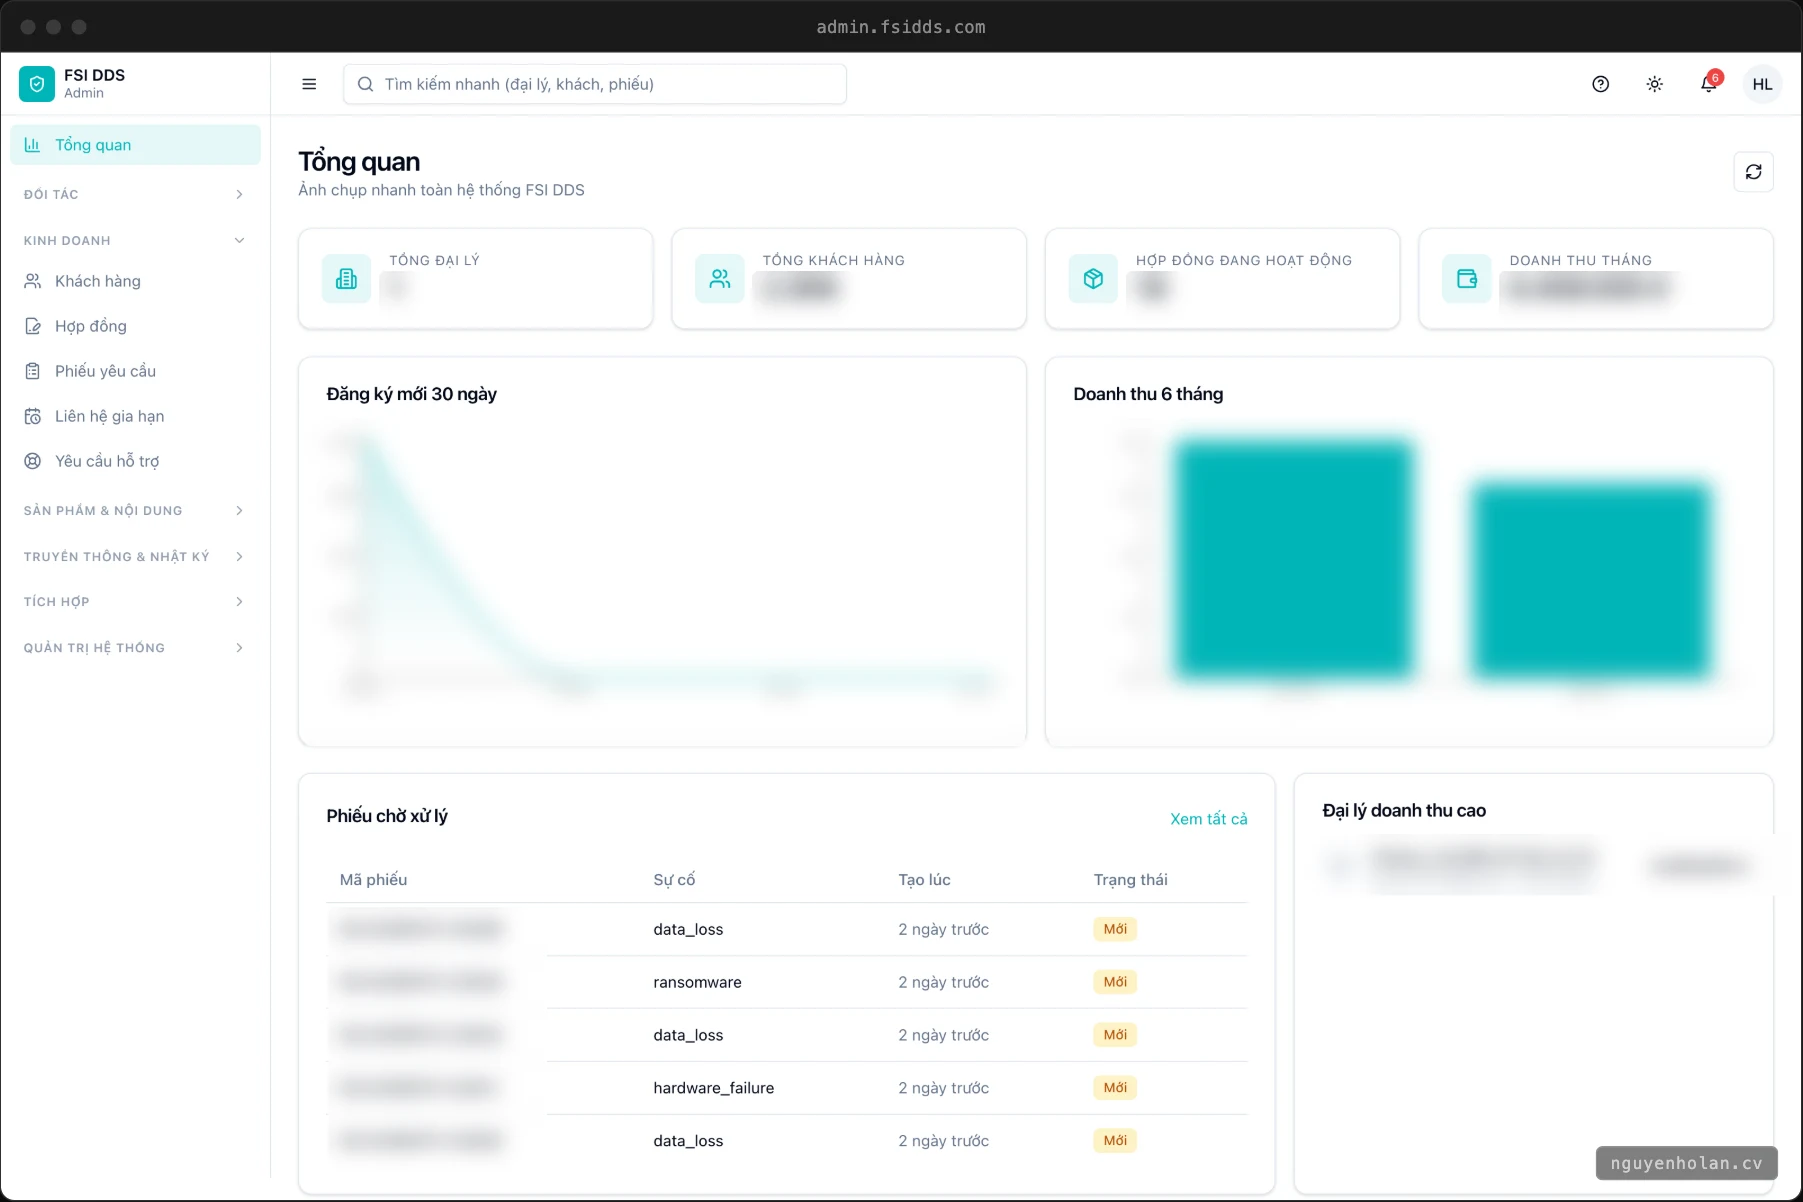Screen dimensions: 1803x1202
Task: Expand TRUYỀN THÔNG & NHẬT KÝ section
Action: tap(135, 556)
